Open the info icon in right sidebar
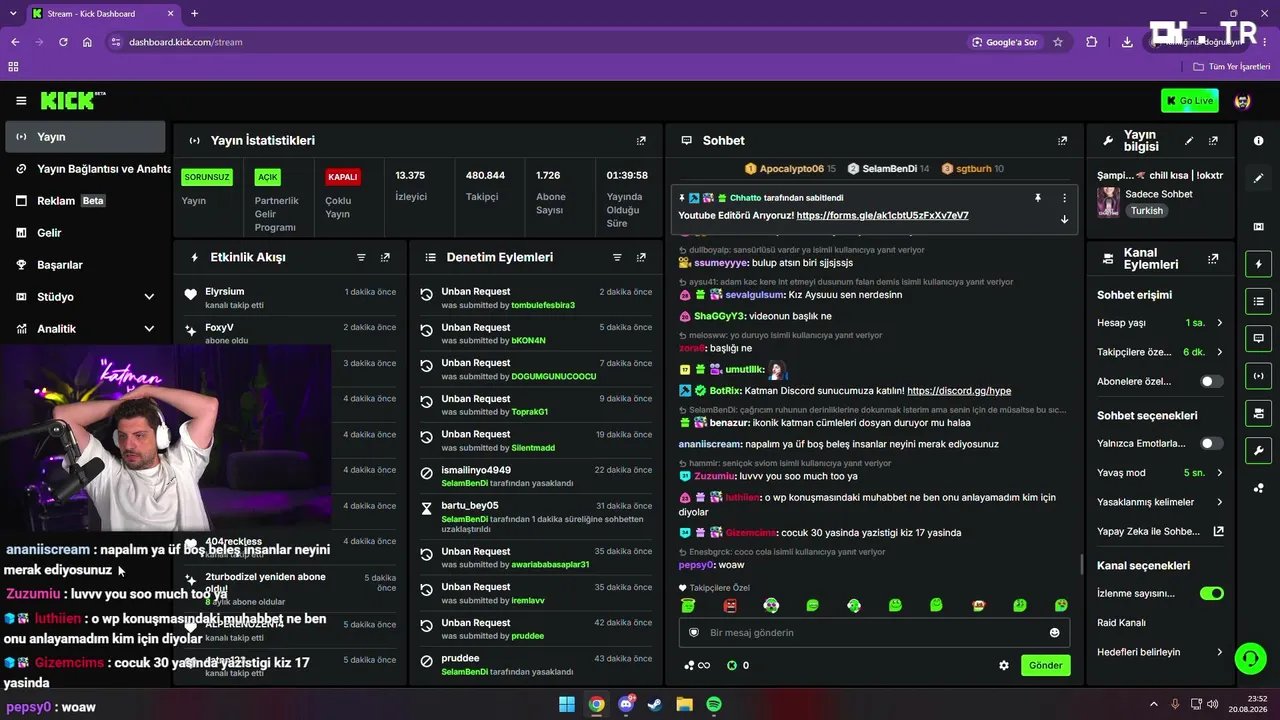Image resolution: width=1280 pixels, height=720 pixels. (x=1258, y=141)
